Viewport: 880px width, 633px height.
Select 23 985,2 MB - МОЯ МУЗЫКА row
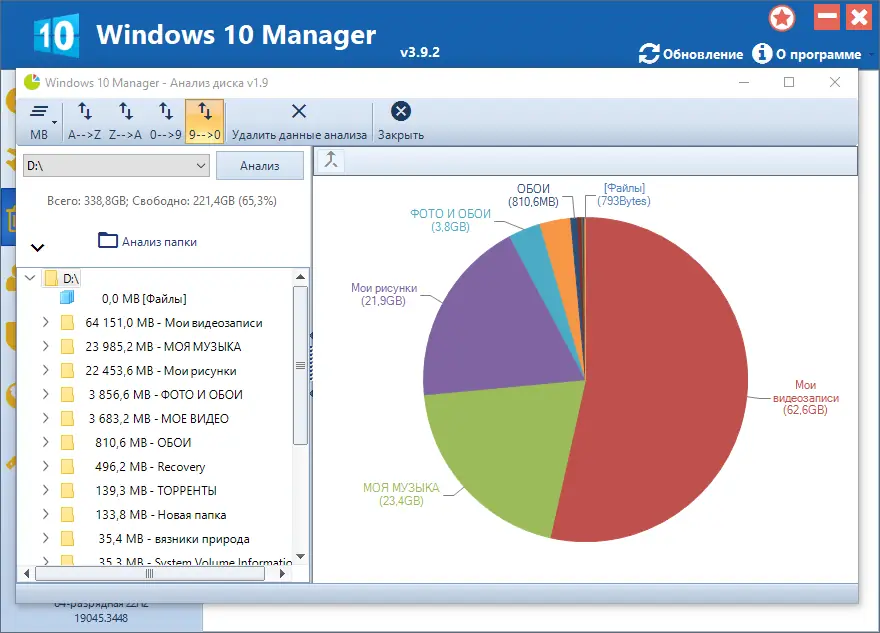point(163,347)
